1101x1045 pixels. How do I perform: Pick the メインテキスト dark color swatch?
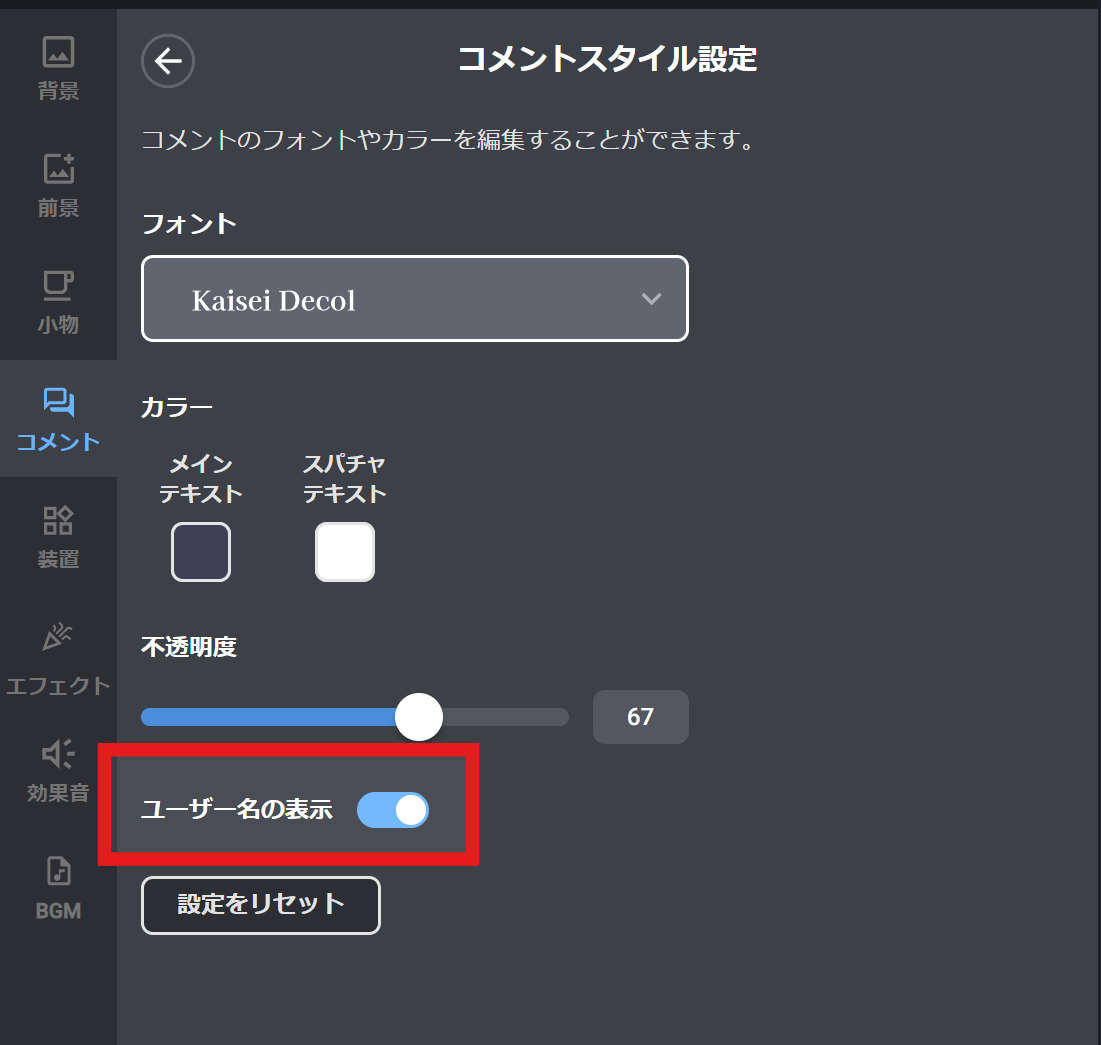pos(201,552)
